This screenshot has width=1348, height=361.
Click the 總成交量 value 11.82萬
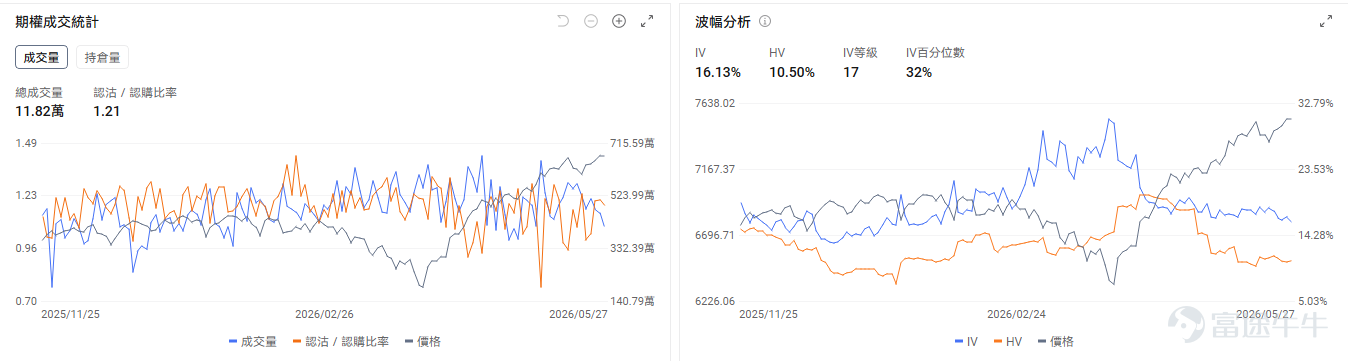[40, 111]
